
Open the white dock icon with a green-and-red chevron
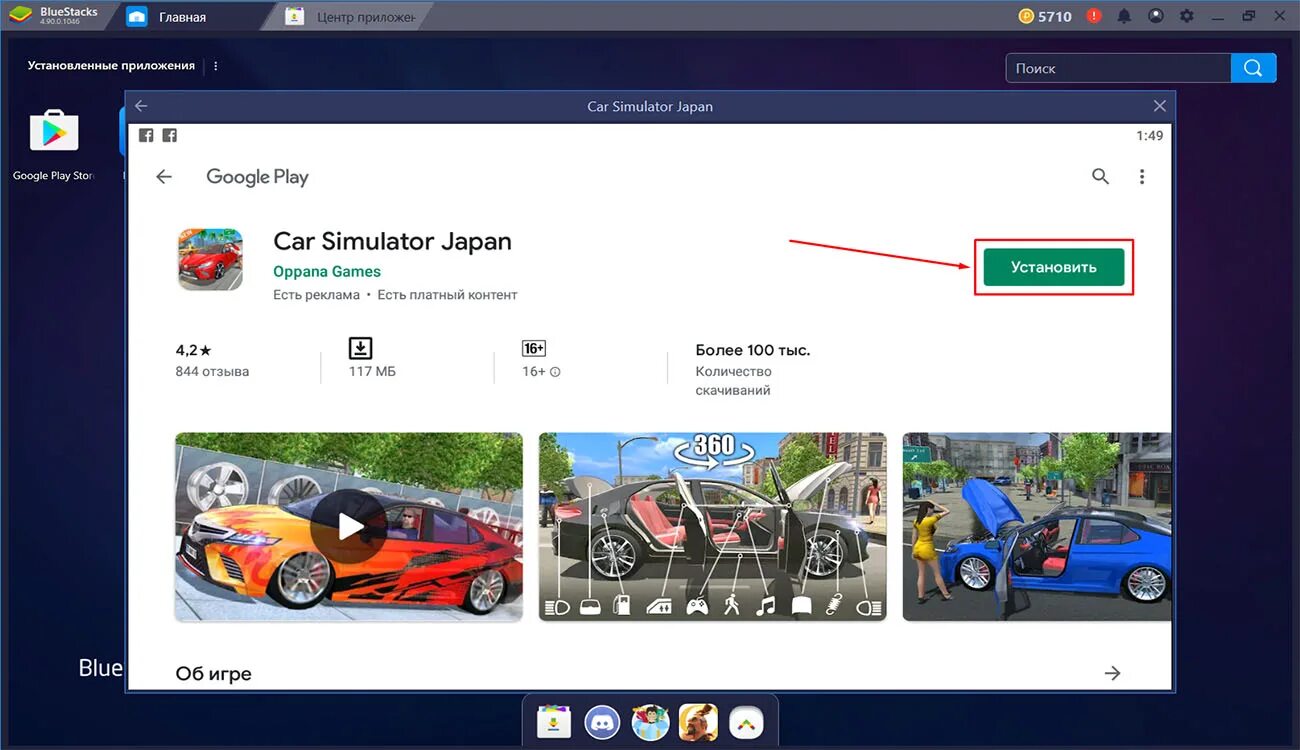point(746,721)
